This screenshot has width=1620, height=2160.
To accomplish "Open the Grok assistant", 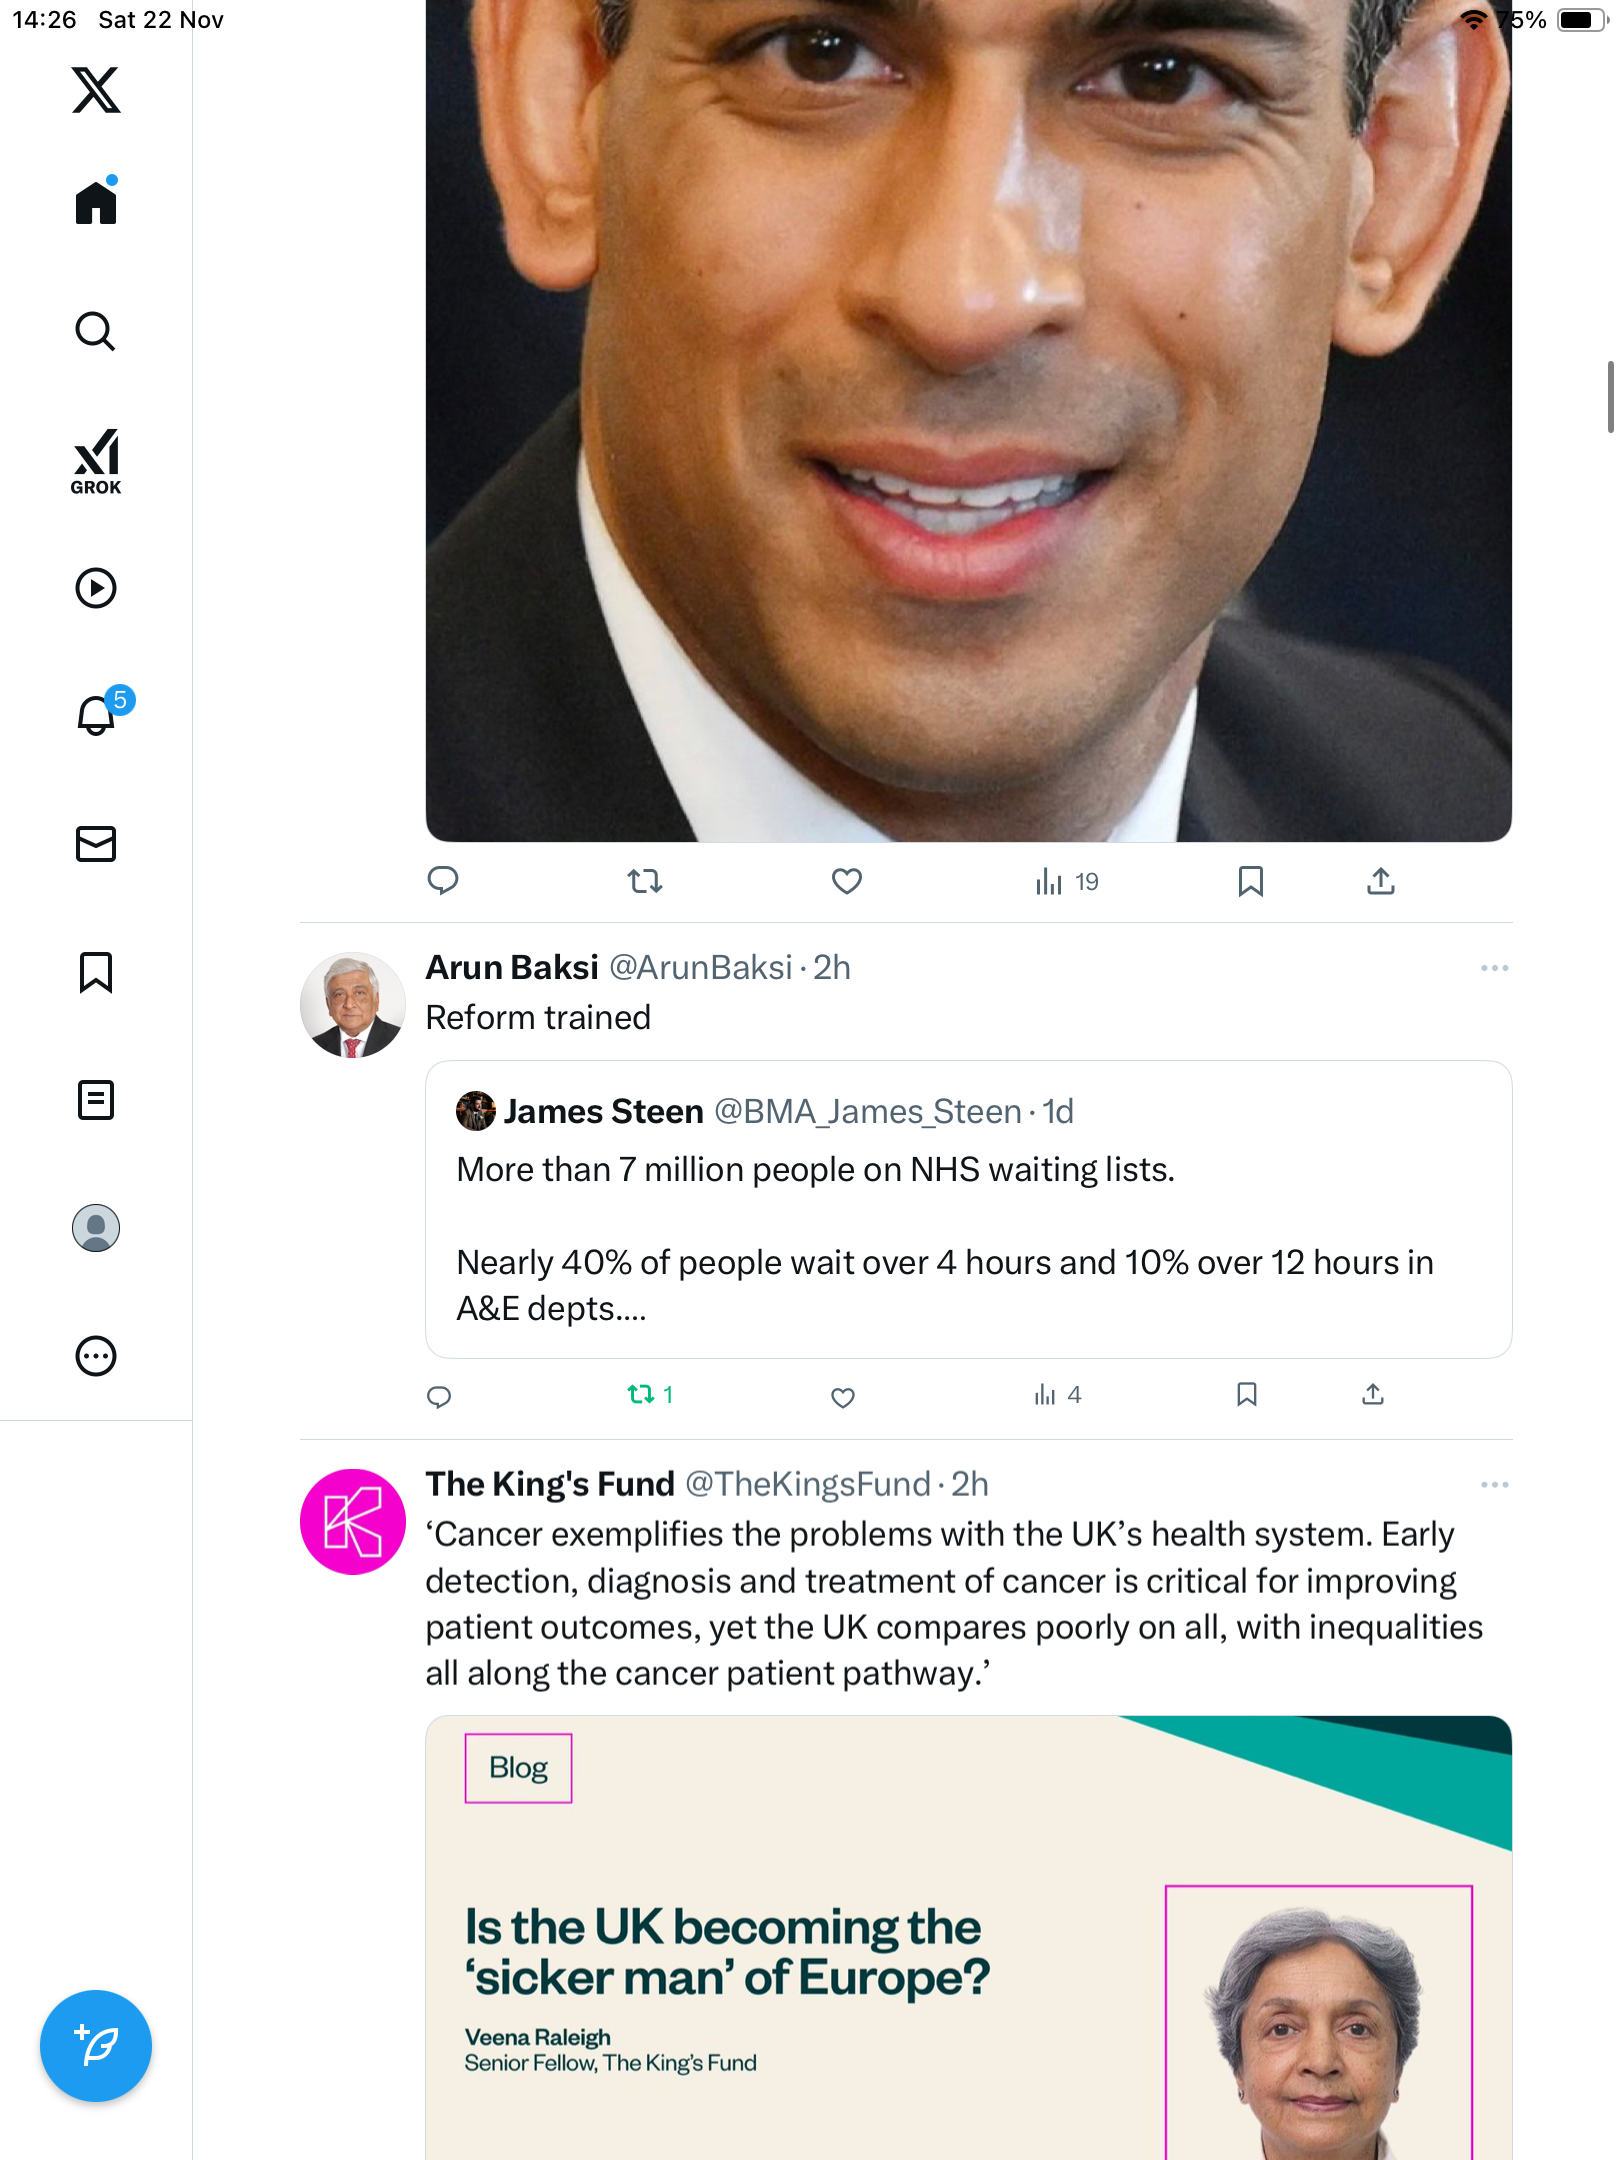I will [96, 462].
